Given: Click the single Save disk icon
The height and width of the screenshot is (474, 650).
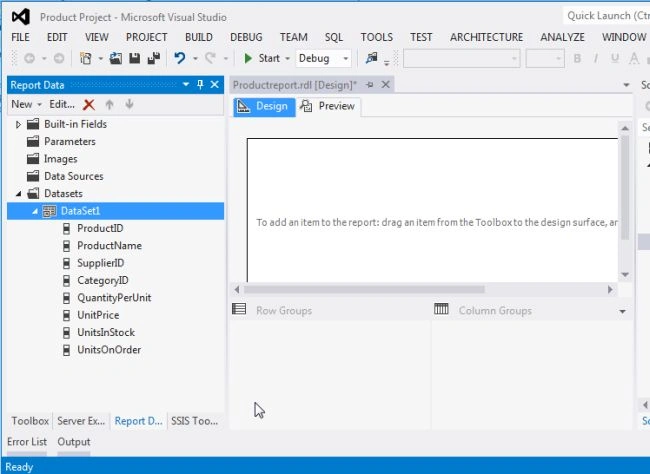Looking at the screenshot, I should pyautogui.click(x=134, y=58).
